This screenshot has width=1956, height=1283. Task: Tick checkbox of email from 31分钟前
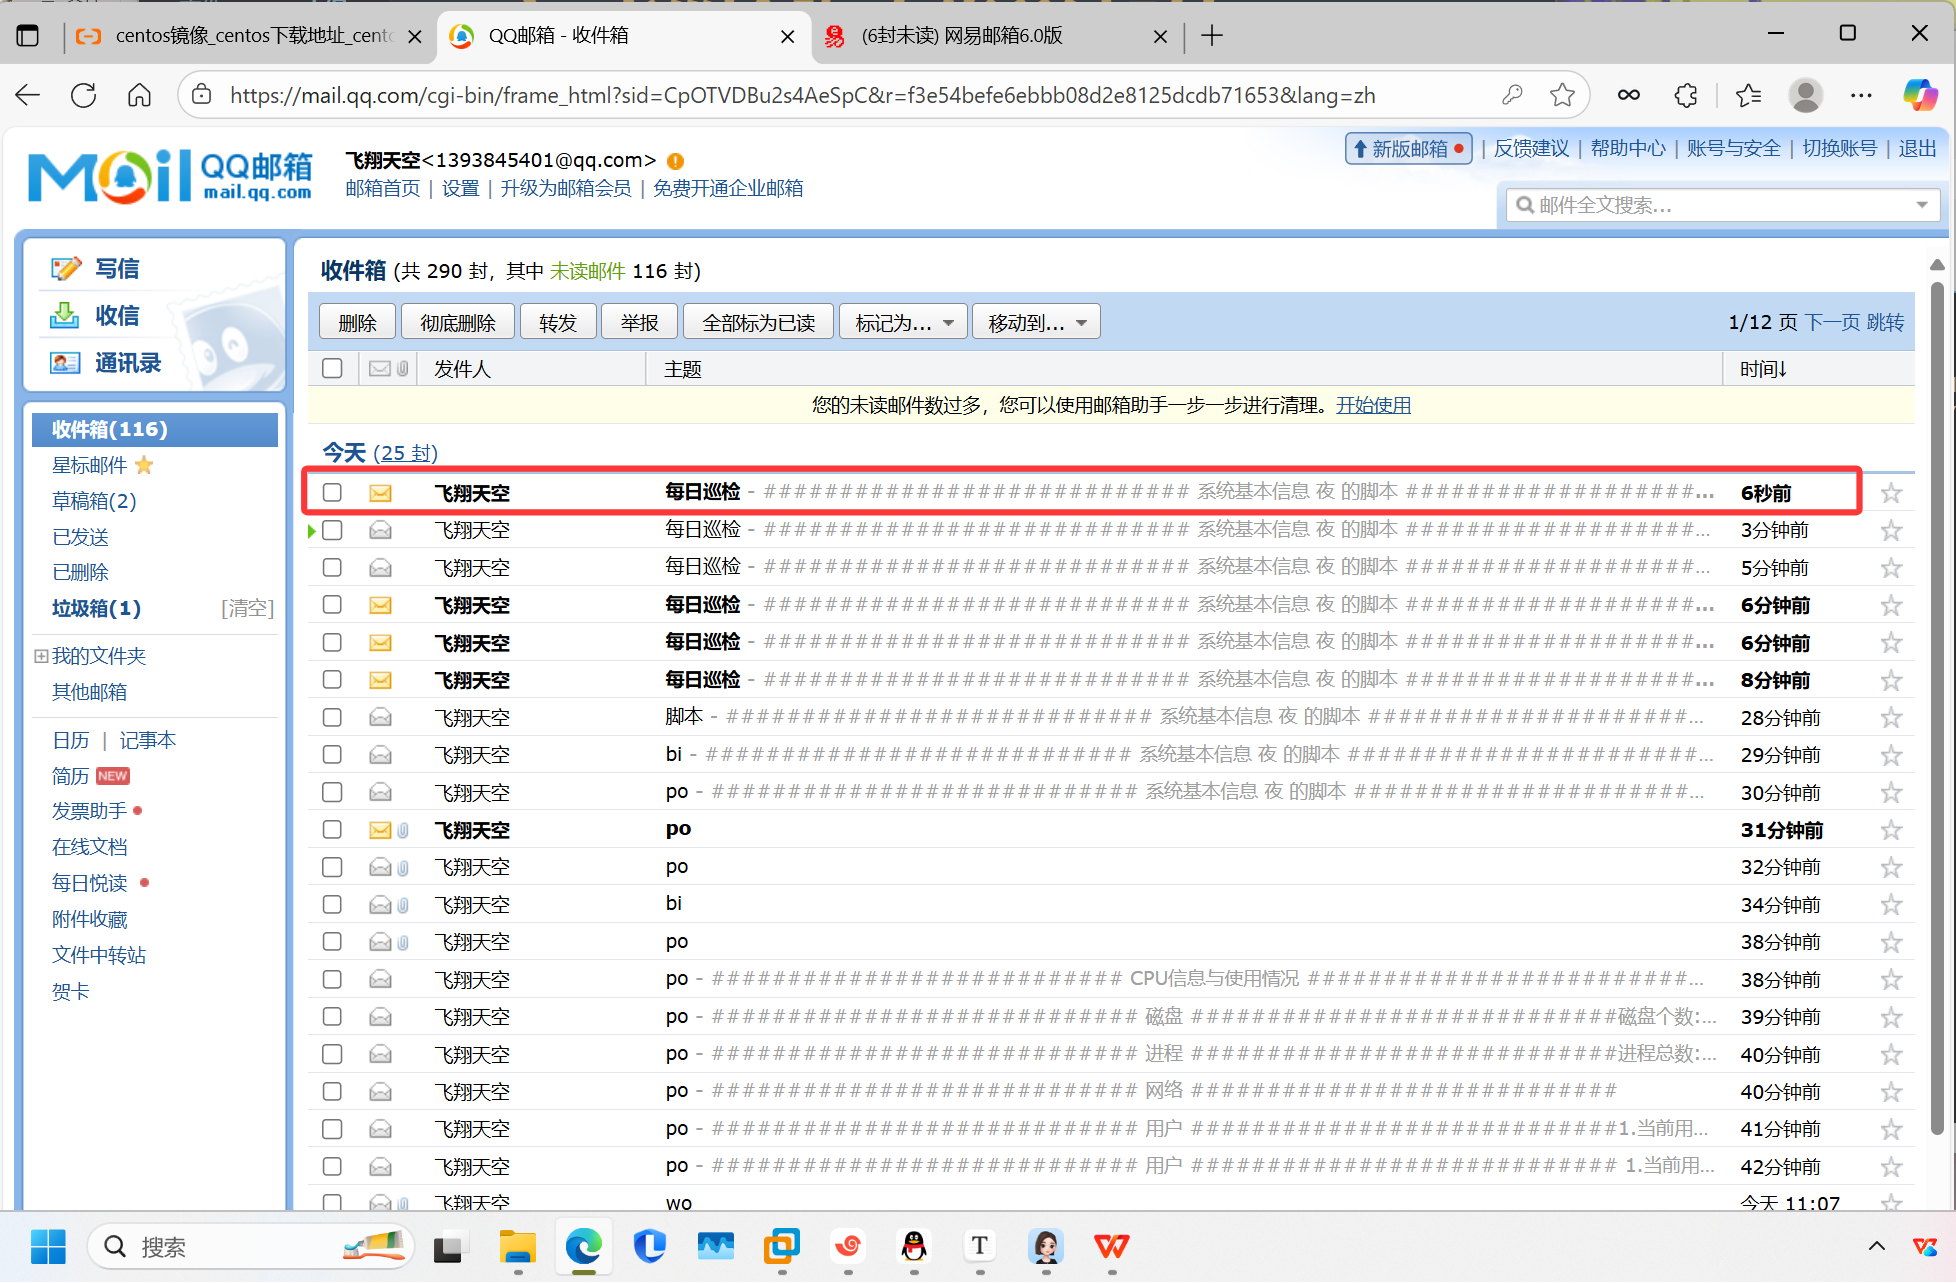point(332,830)
